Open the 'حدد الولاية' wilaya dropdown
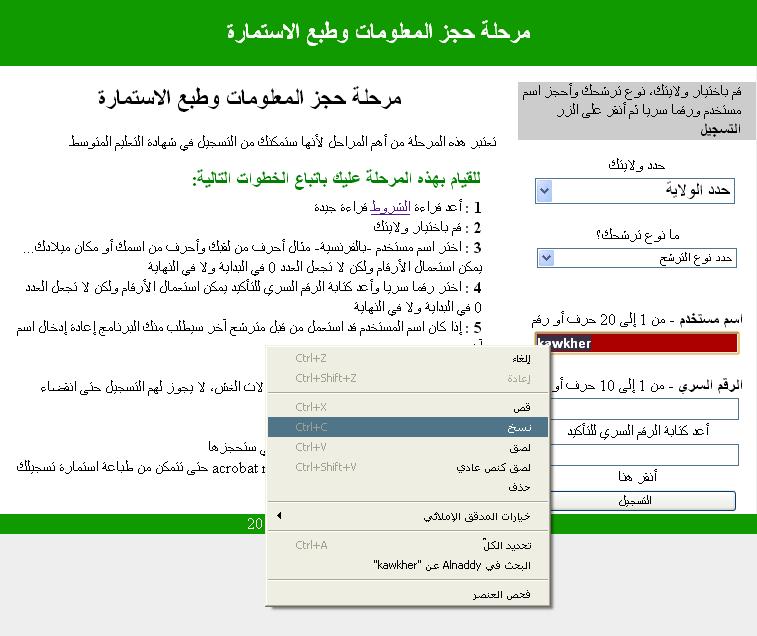This screenshot has height=636, width=757. coord(635,190)
